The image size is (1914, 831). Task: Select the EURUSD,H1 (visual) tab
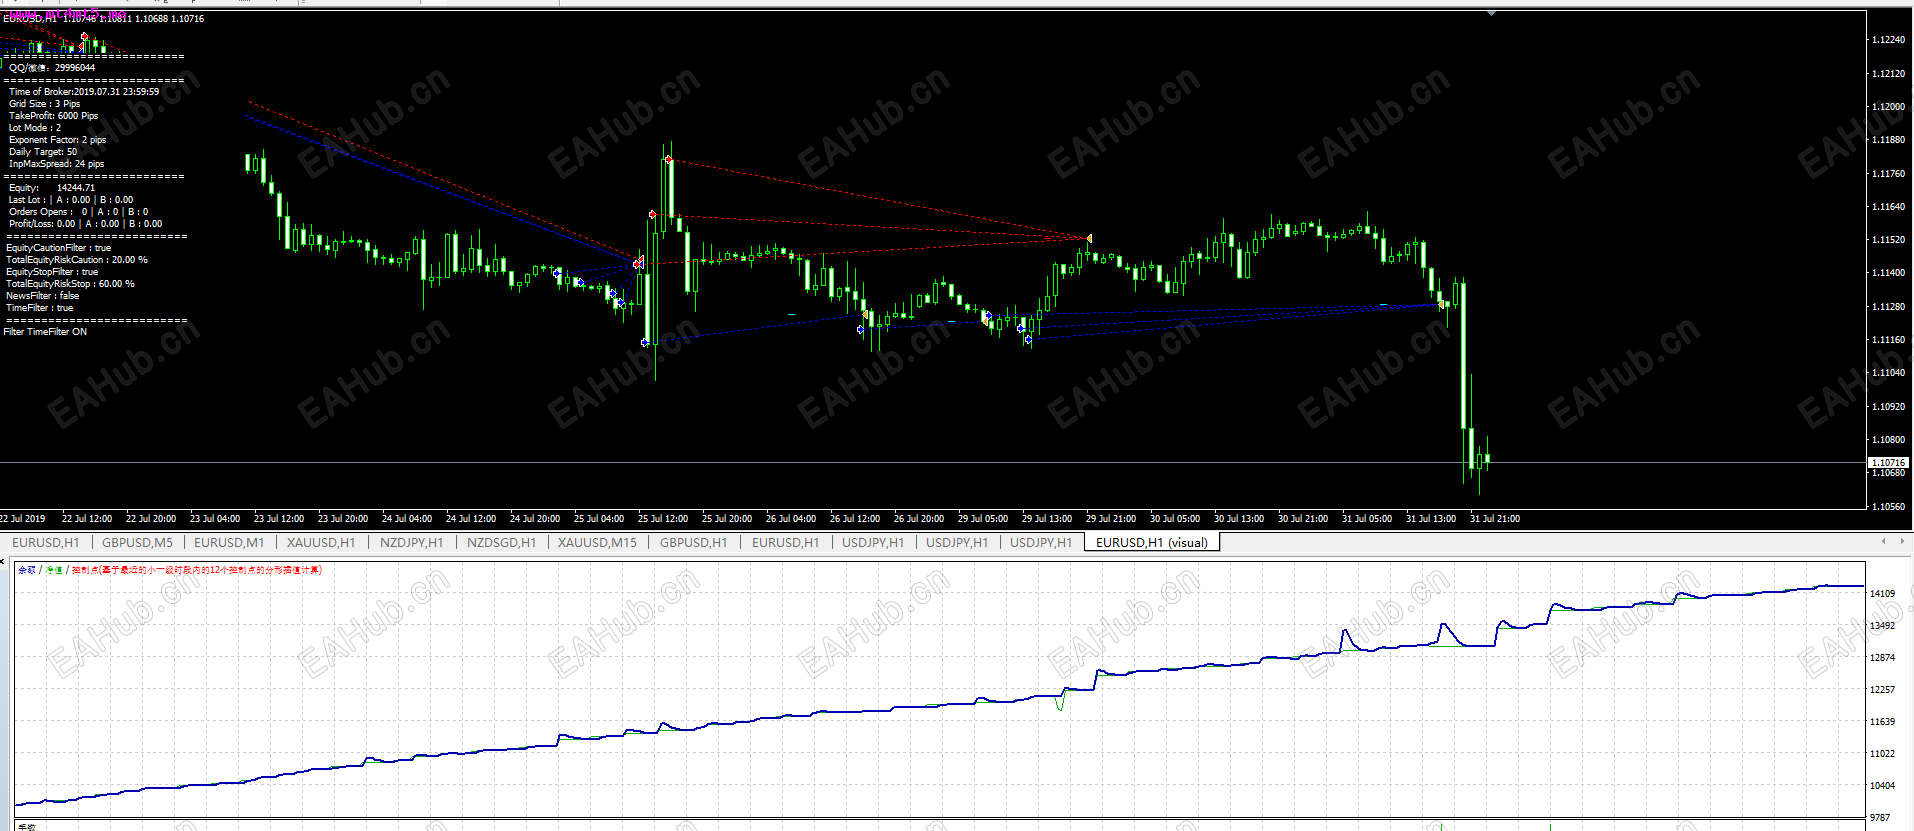click(1152, 543)
